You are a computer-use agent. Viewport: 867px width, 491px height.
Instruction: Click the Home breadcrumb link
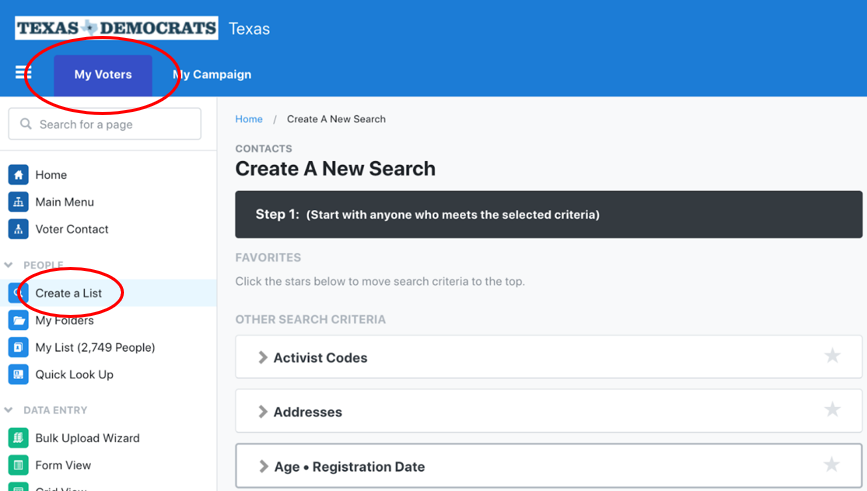pos(249,119)
